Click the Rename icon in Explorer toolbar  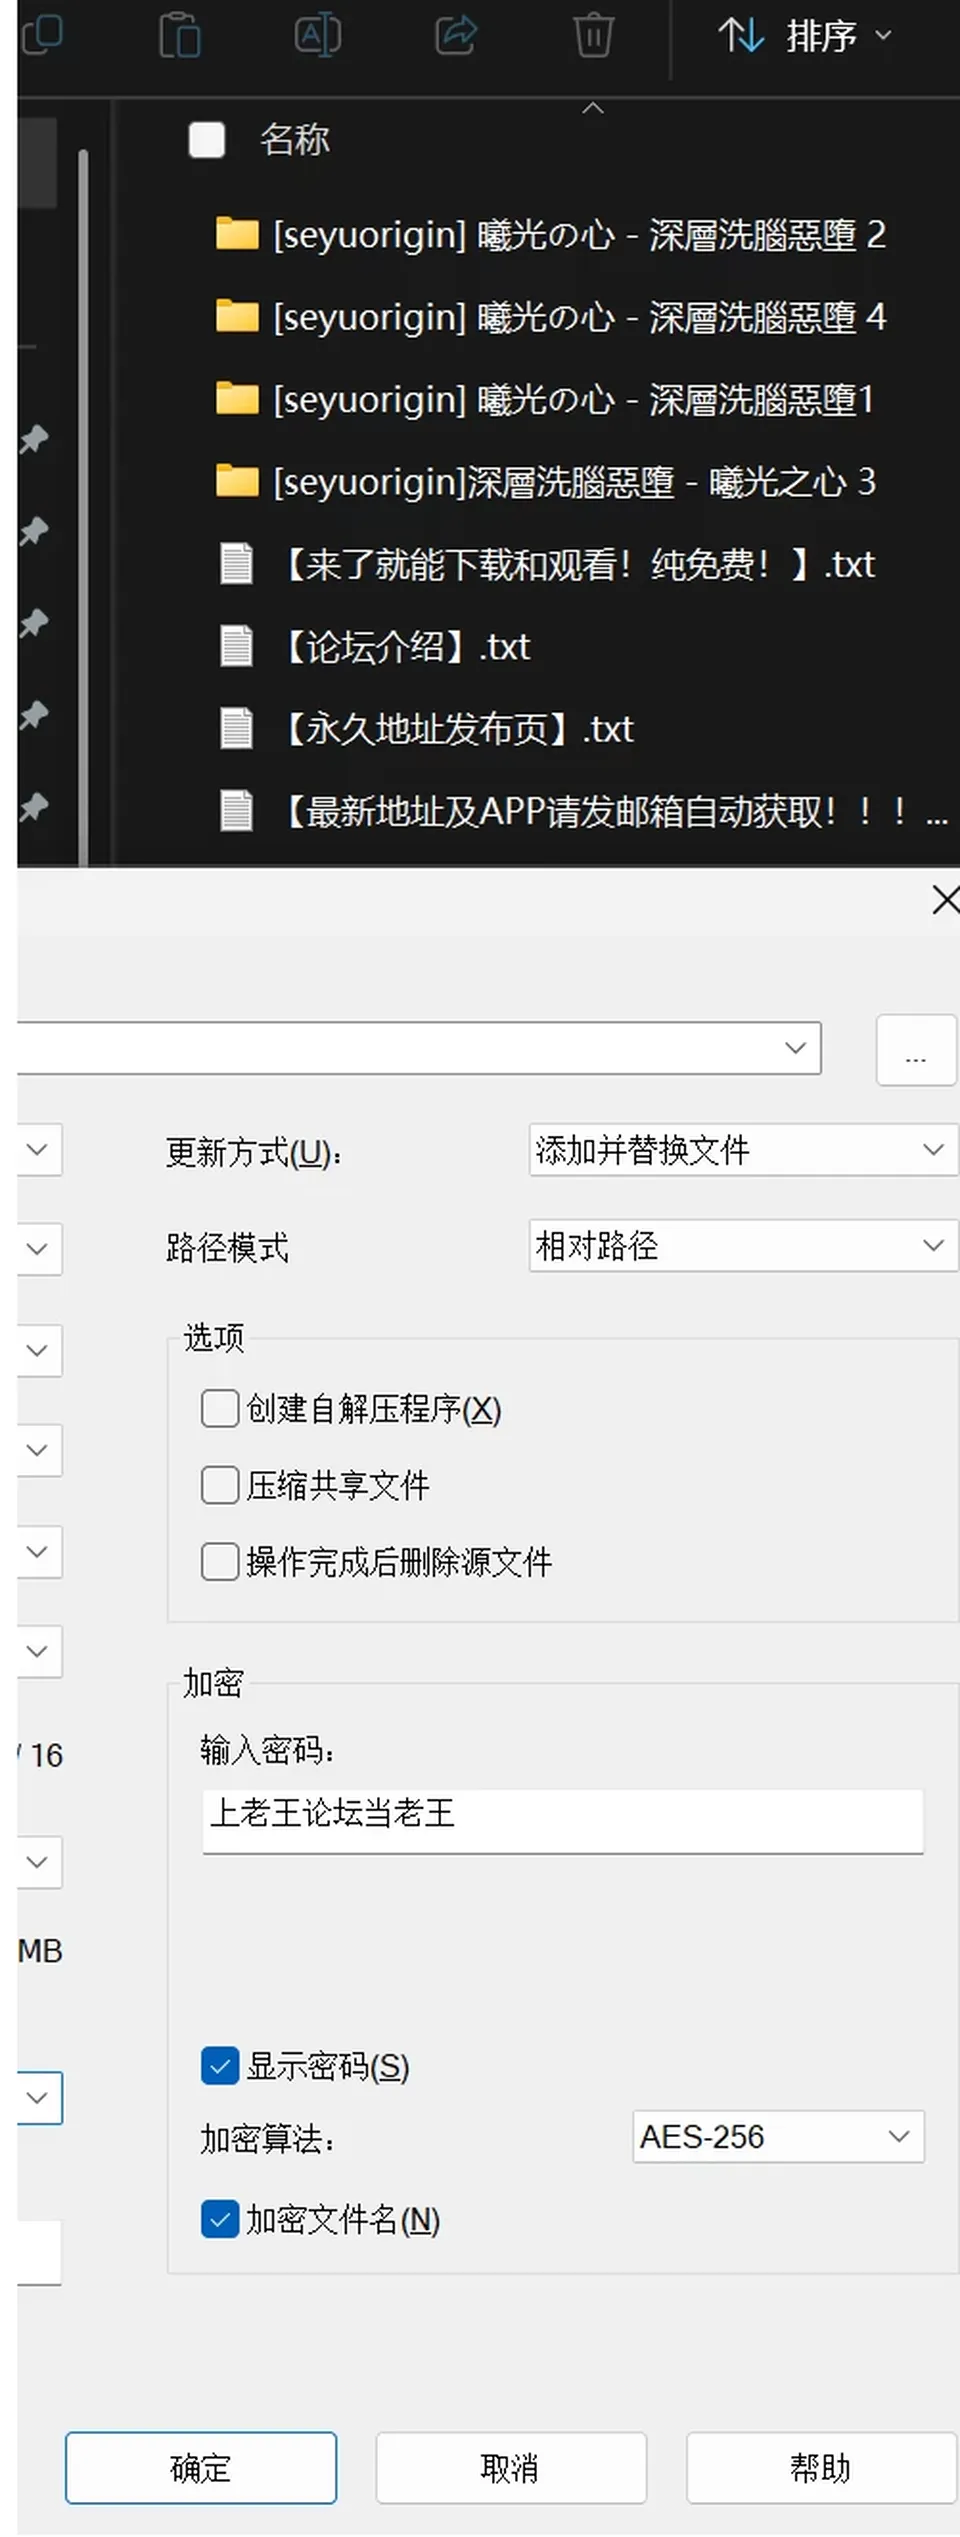click(318, 35)
